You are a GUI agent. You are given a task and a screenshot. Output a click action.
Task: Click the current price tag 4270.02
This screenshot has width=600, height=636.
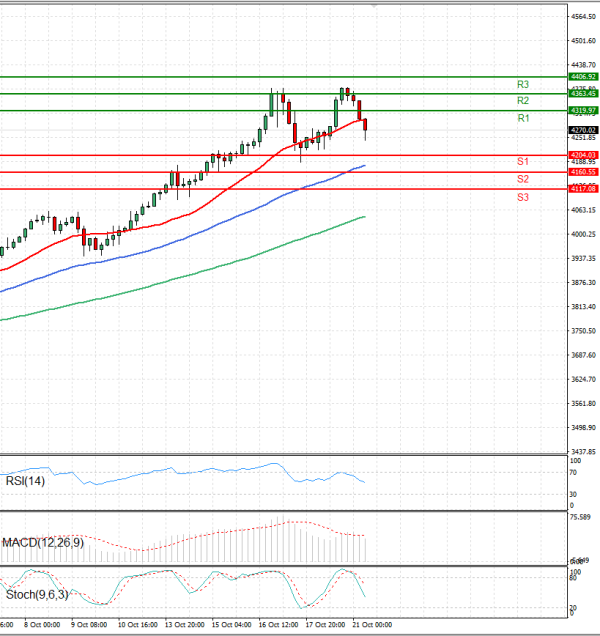click(x=583, y=130)
